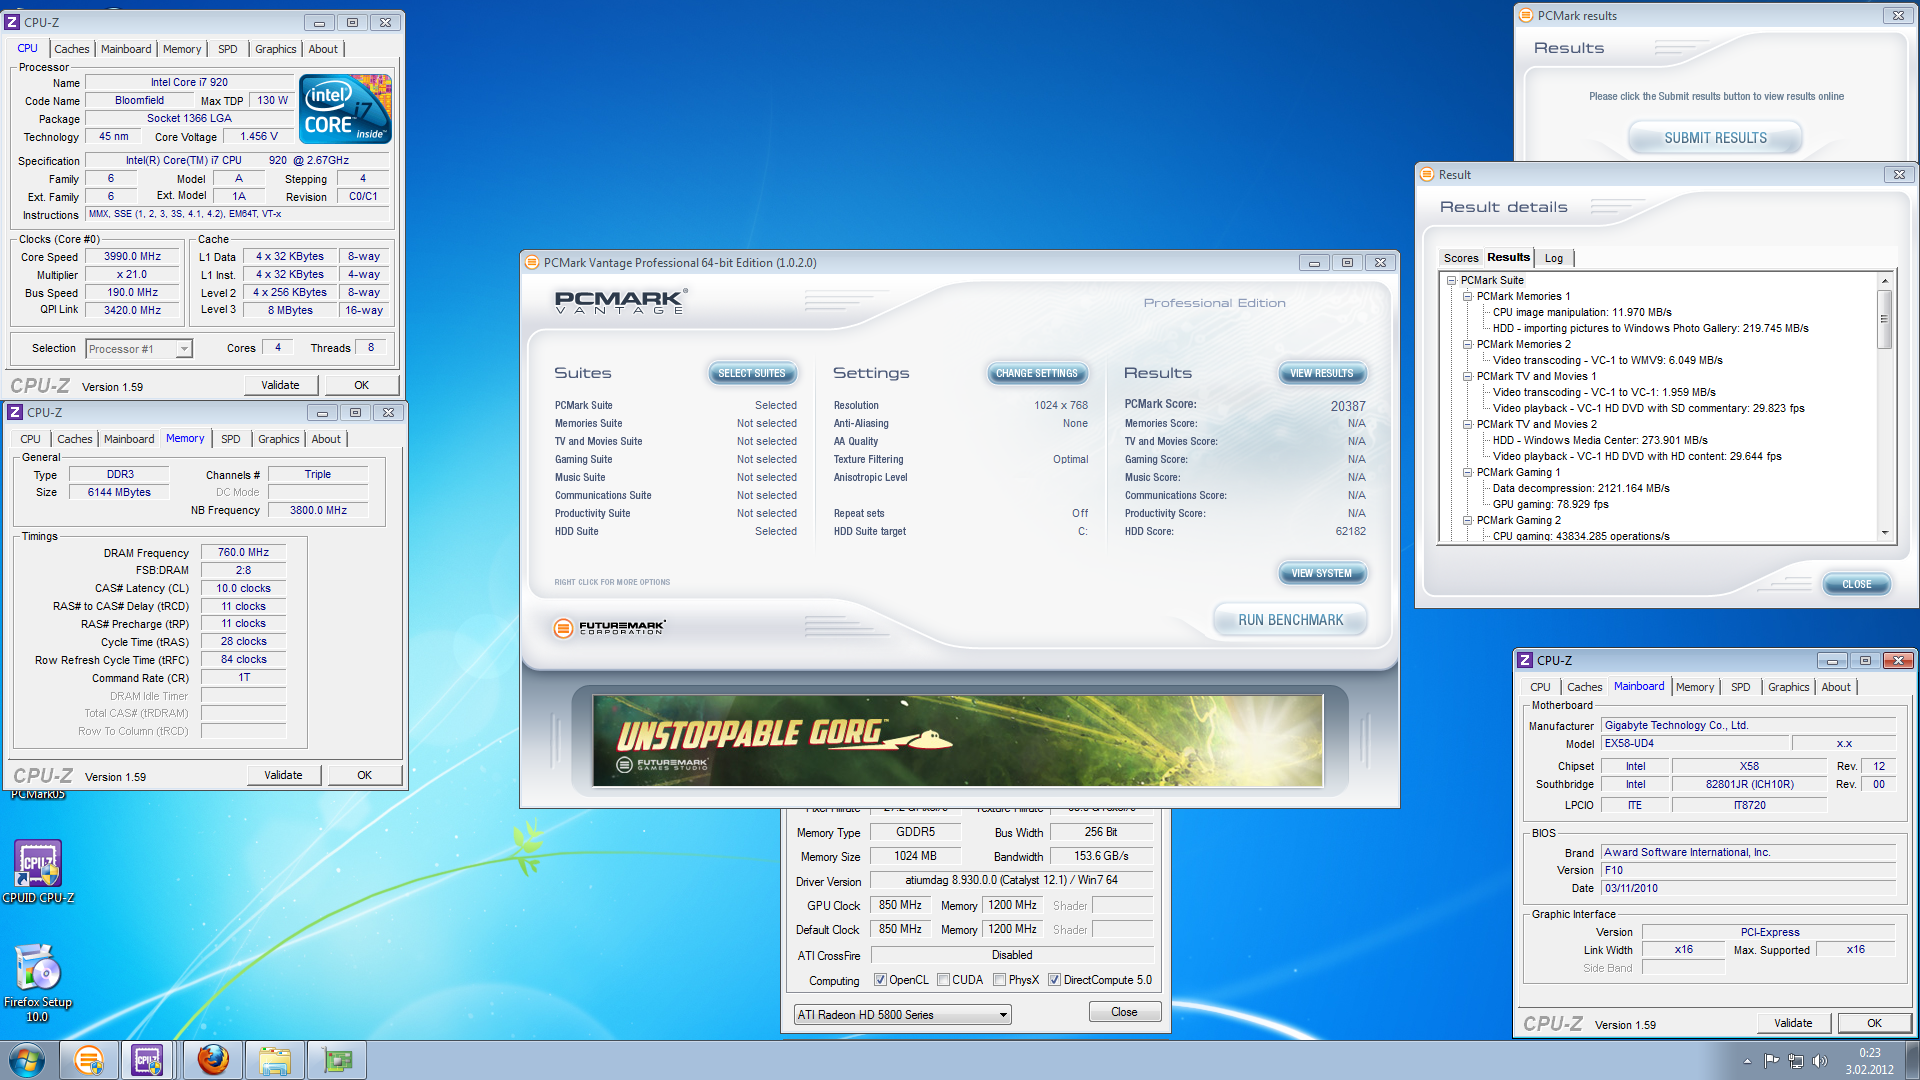Collapse the PCMark Memories 2 node
Viewport: 1920px width, 1080px height.
[1467, 344]
